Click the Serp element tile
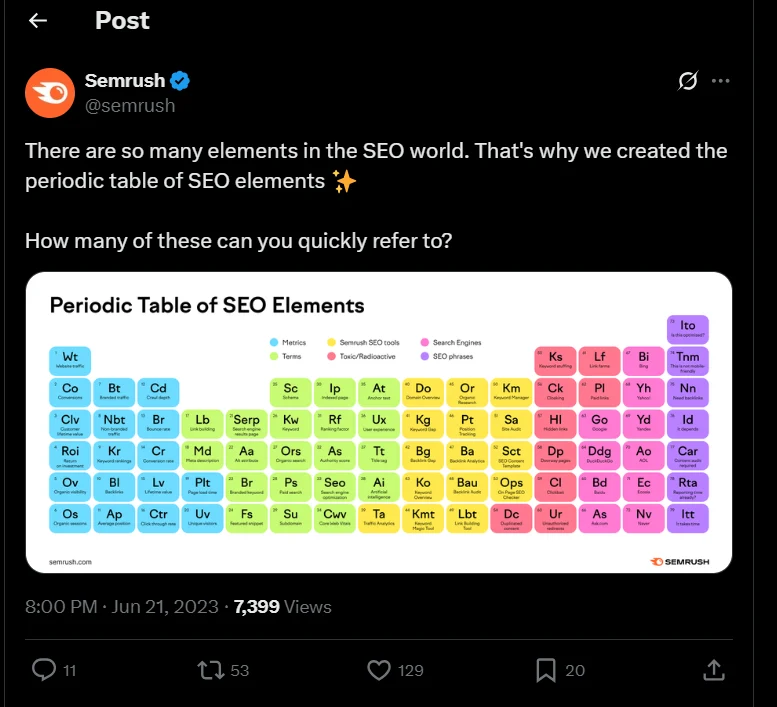 247,422
